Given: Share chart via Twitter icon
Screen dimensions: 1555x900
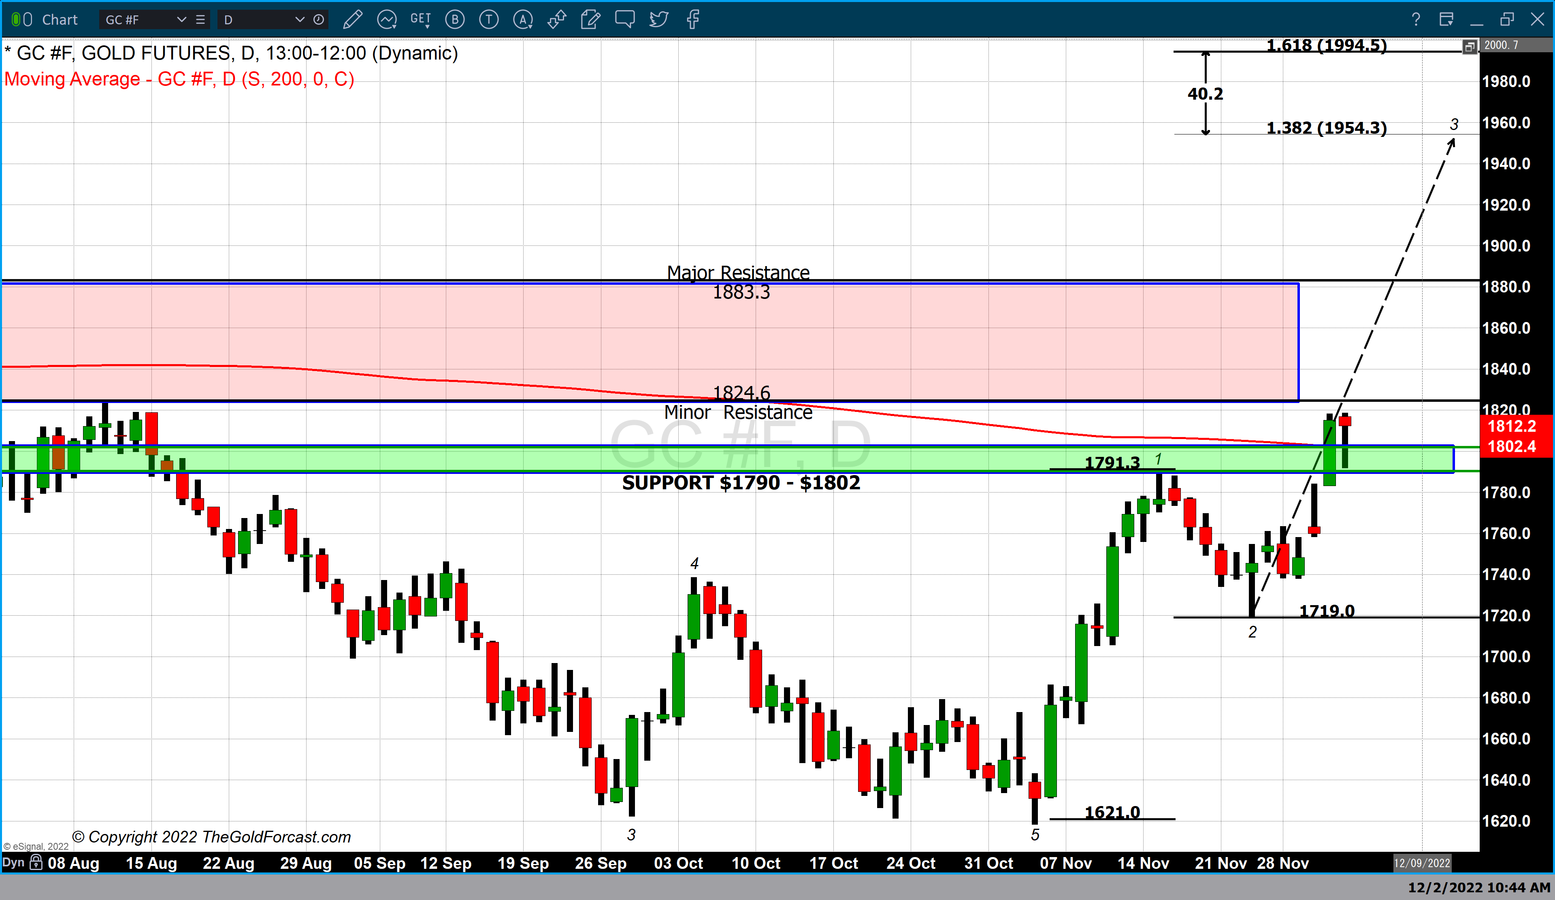Looking at the screenshot, I should pyautogui.click(x=658, y=19).
